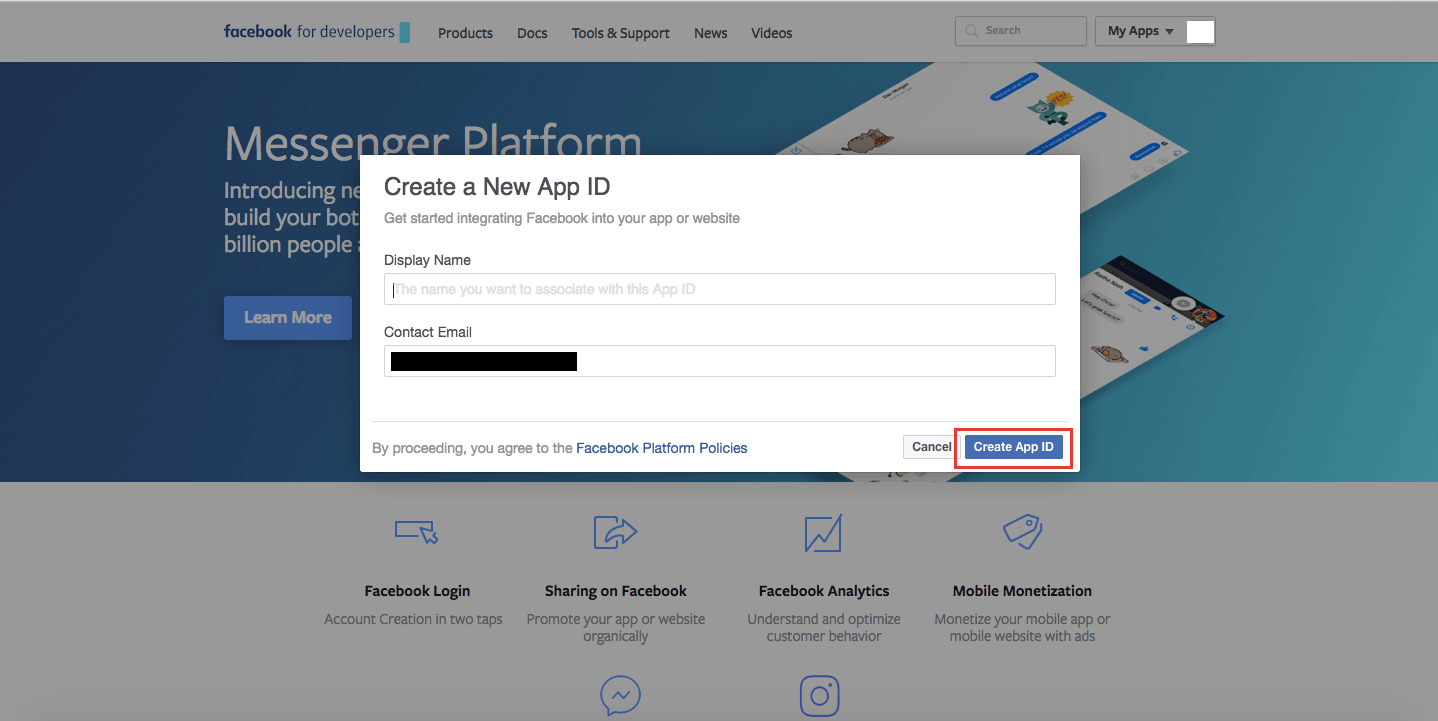The height and width of the screenshot is (721, 1438).
Task: Click 'Promote your app or website organically' text
Action: (616, 627)
